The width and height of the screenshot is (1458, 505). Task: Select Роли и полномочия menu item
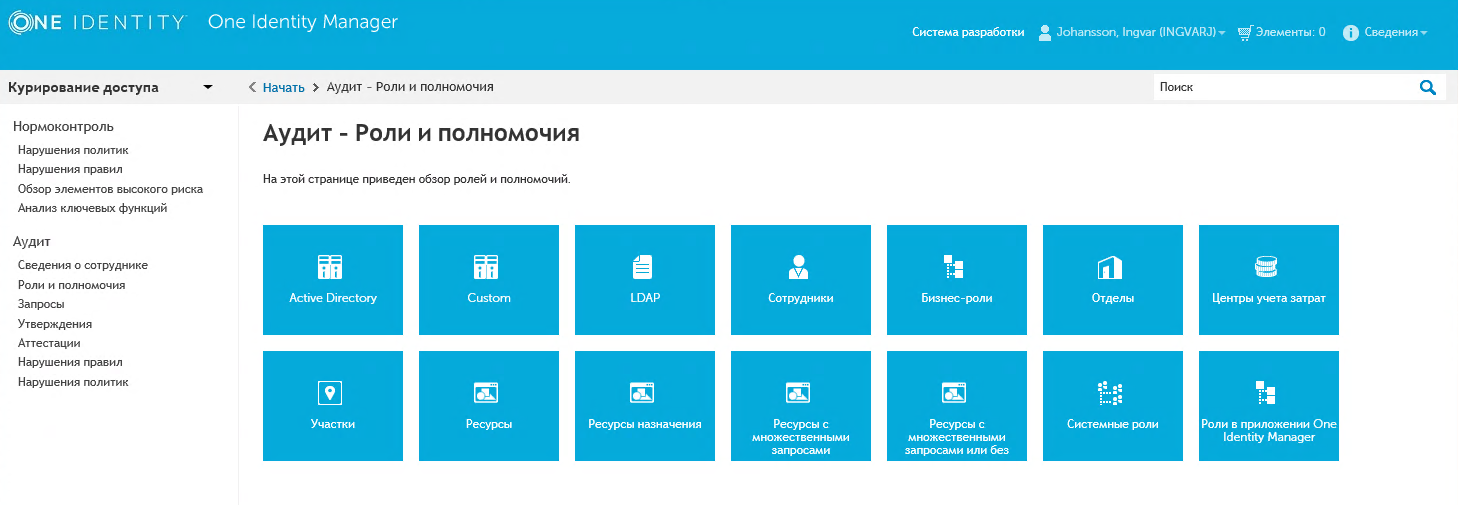tap(71, 285)
